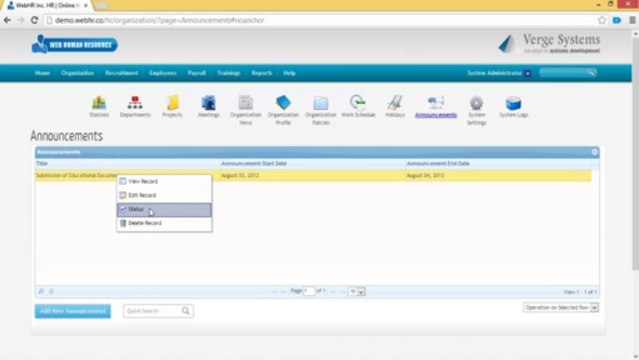Click the browser reload button
Viewport: 639px width, 360px height.
35,20
